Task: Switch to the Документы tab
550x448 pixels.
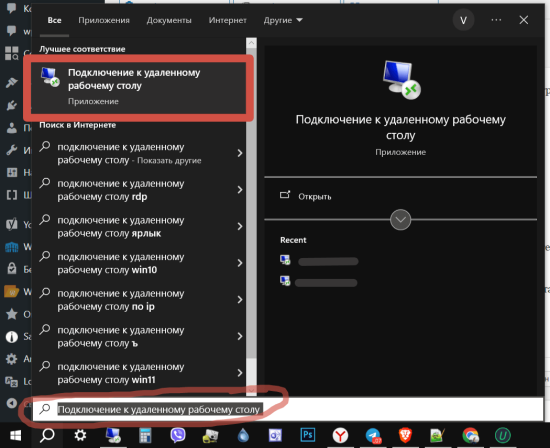Action: [169, 20]
